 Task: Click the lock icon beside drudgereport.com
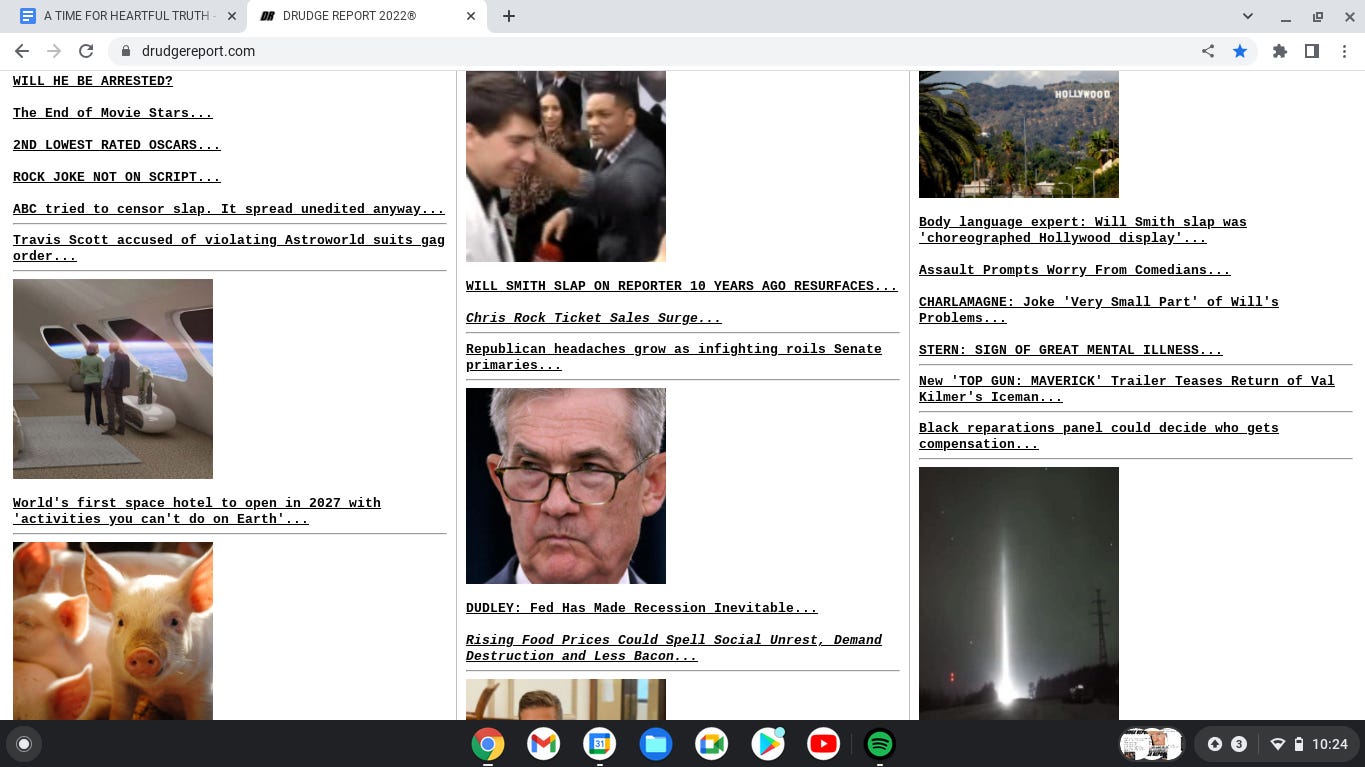(x=125, y=51)
